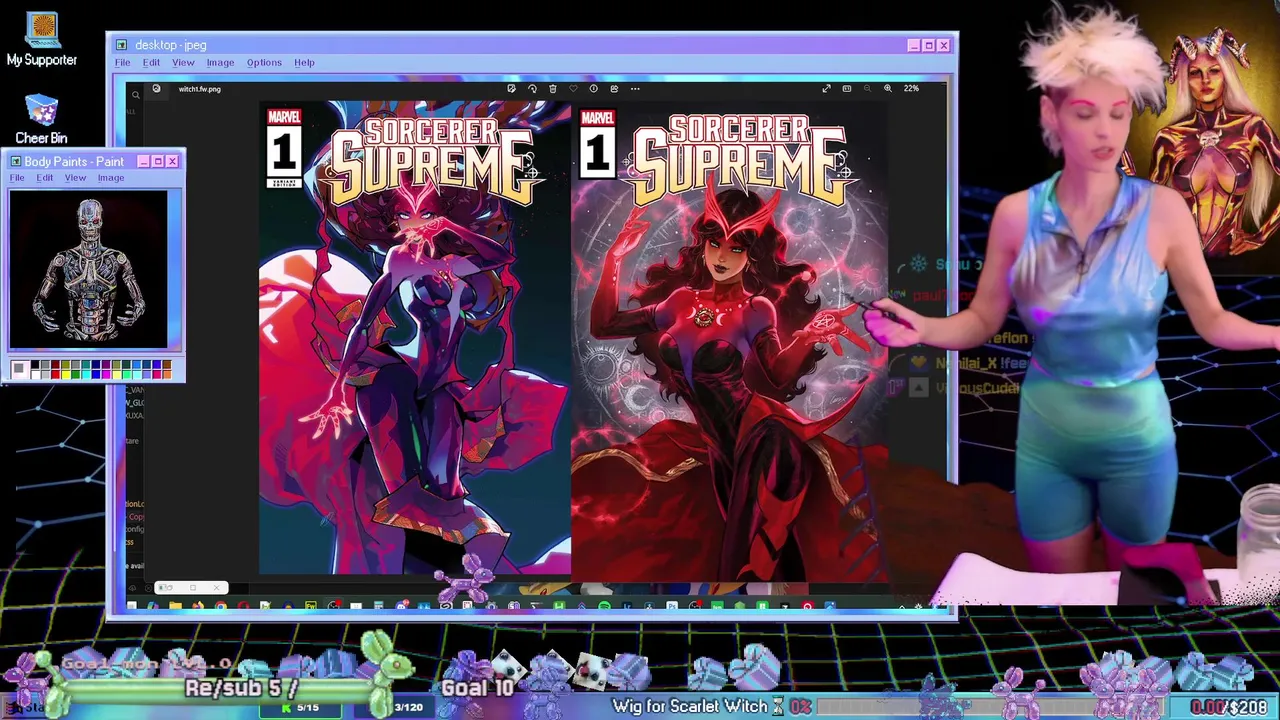Open File menu in desktop-jpeg window
This screenshot has width=1280, height=720.
pos(122,62)
